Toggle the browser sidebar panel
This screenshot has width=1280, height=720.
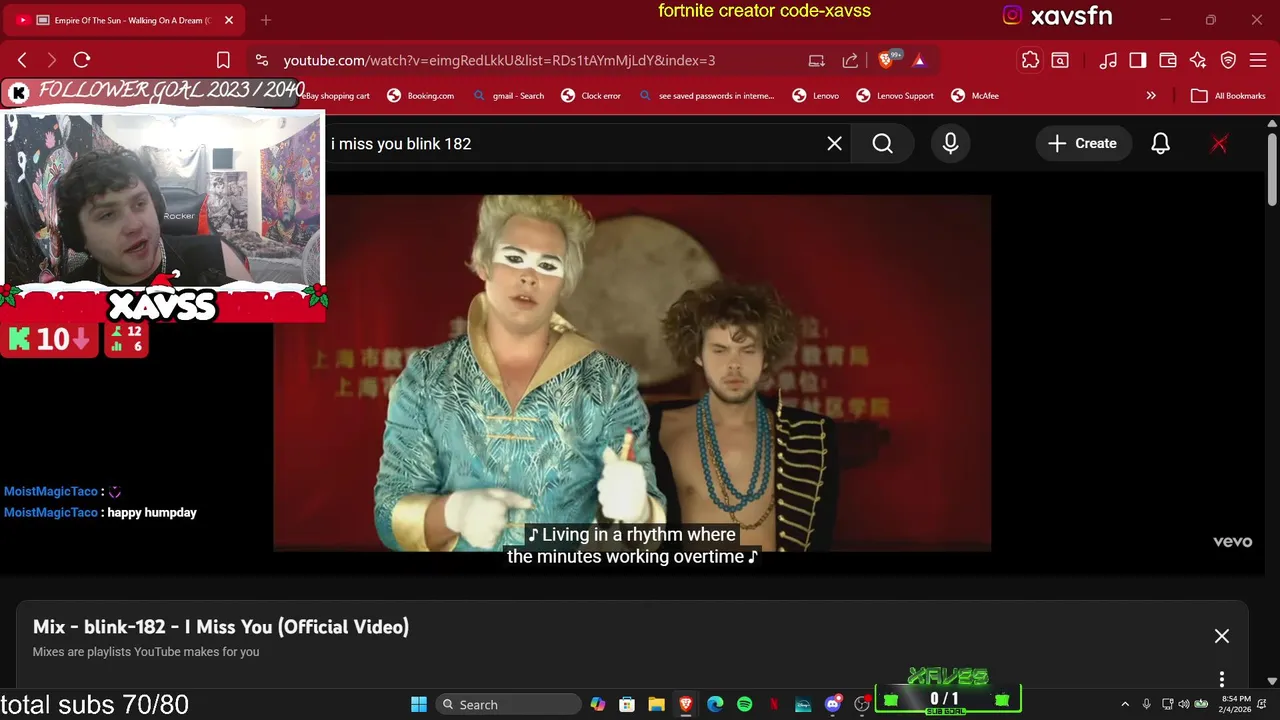[x=1138, y=60]
